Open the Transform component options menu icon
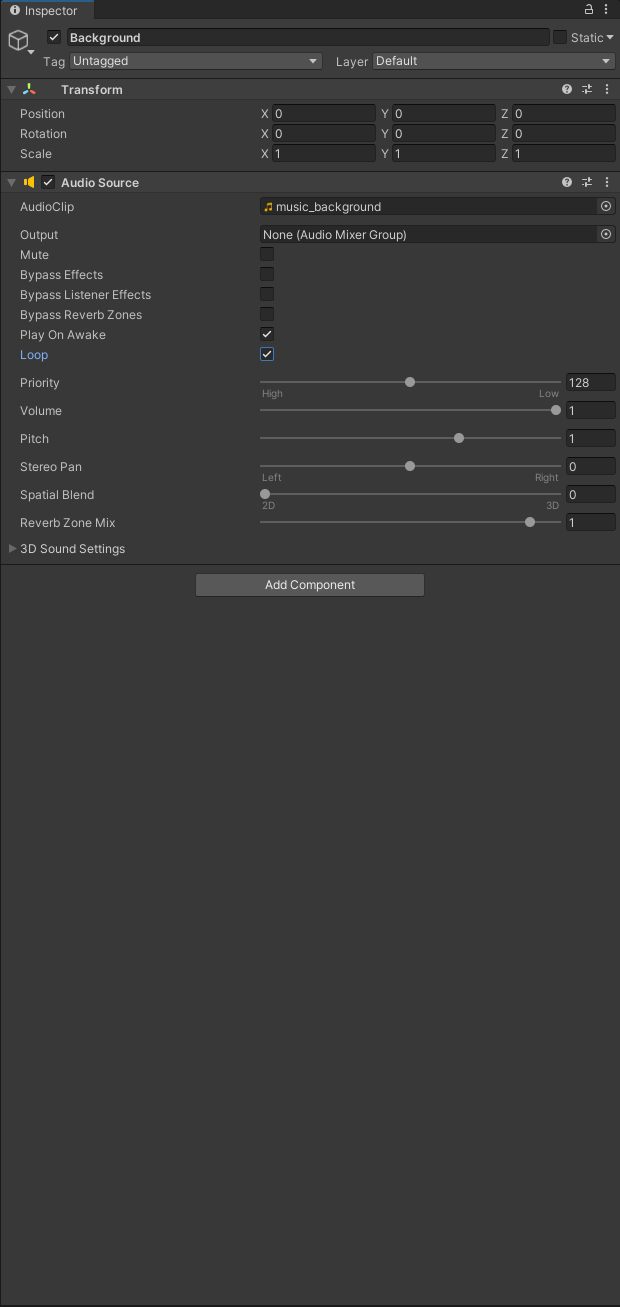Image resolution: width=620 pixels, height=1307 pixels. (607, 89)
